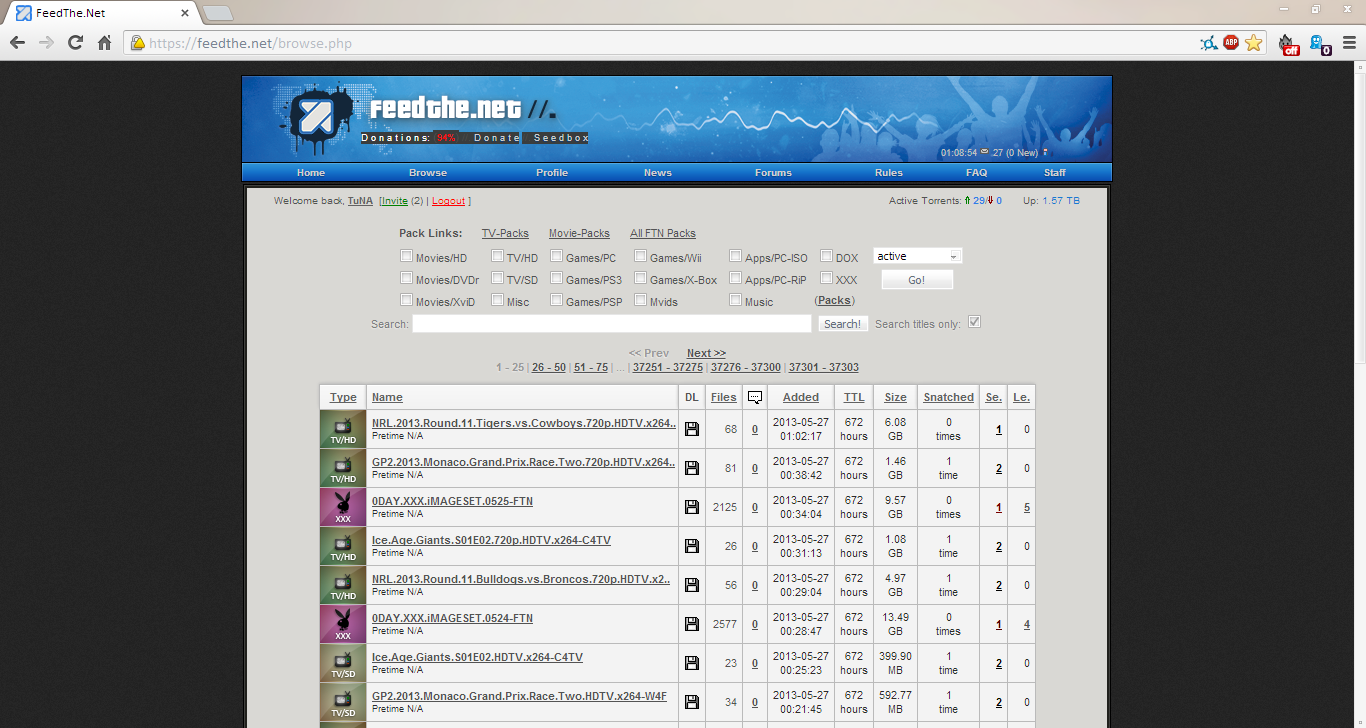This screenshot has width=1366, height=728.
Task: Open the News navigation item
Action: pos(658,173)
